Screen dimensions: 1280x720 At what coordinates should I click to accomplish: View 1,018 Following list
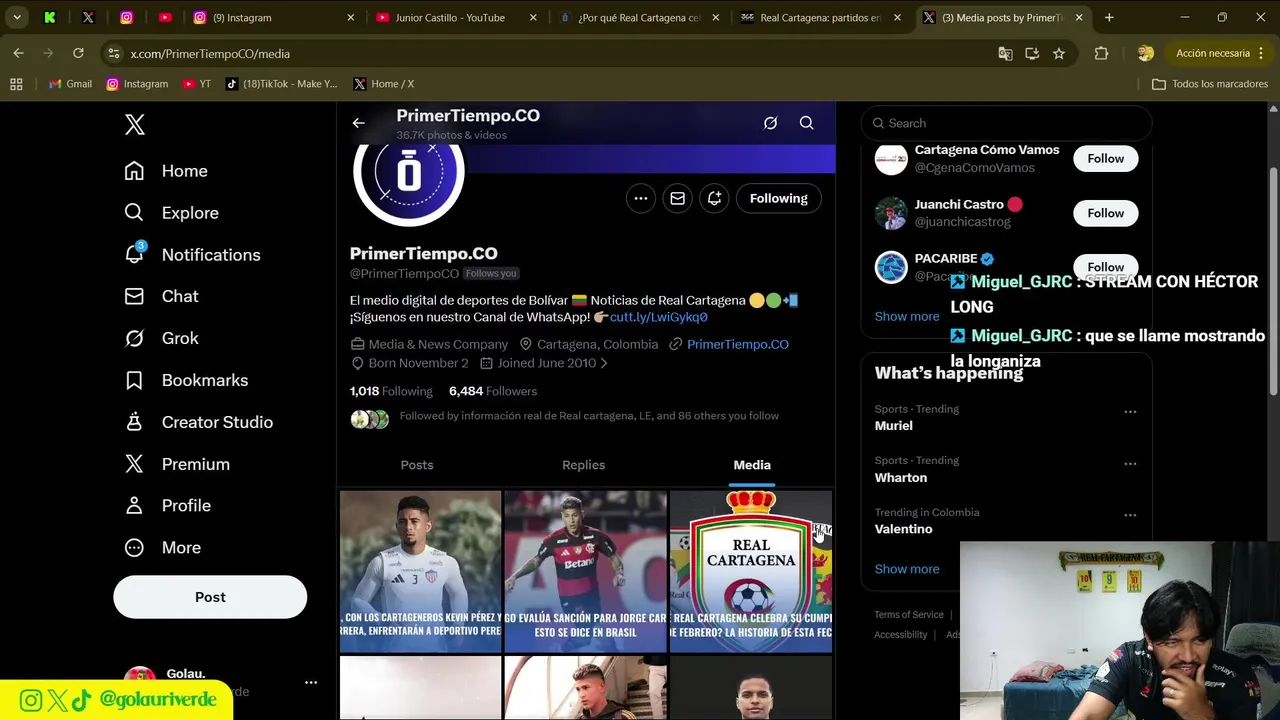tap(391, 391)
